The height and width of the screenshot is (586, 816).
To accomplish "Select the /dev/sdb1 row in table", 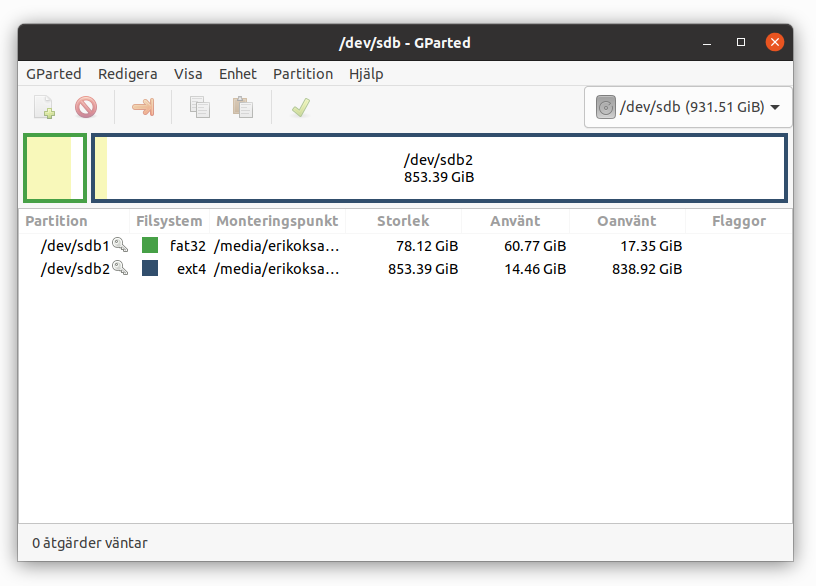I will pos(405,245).
